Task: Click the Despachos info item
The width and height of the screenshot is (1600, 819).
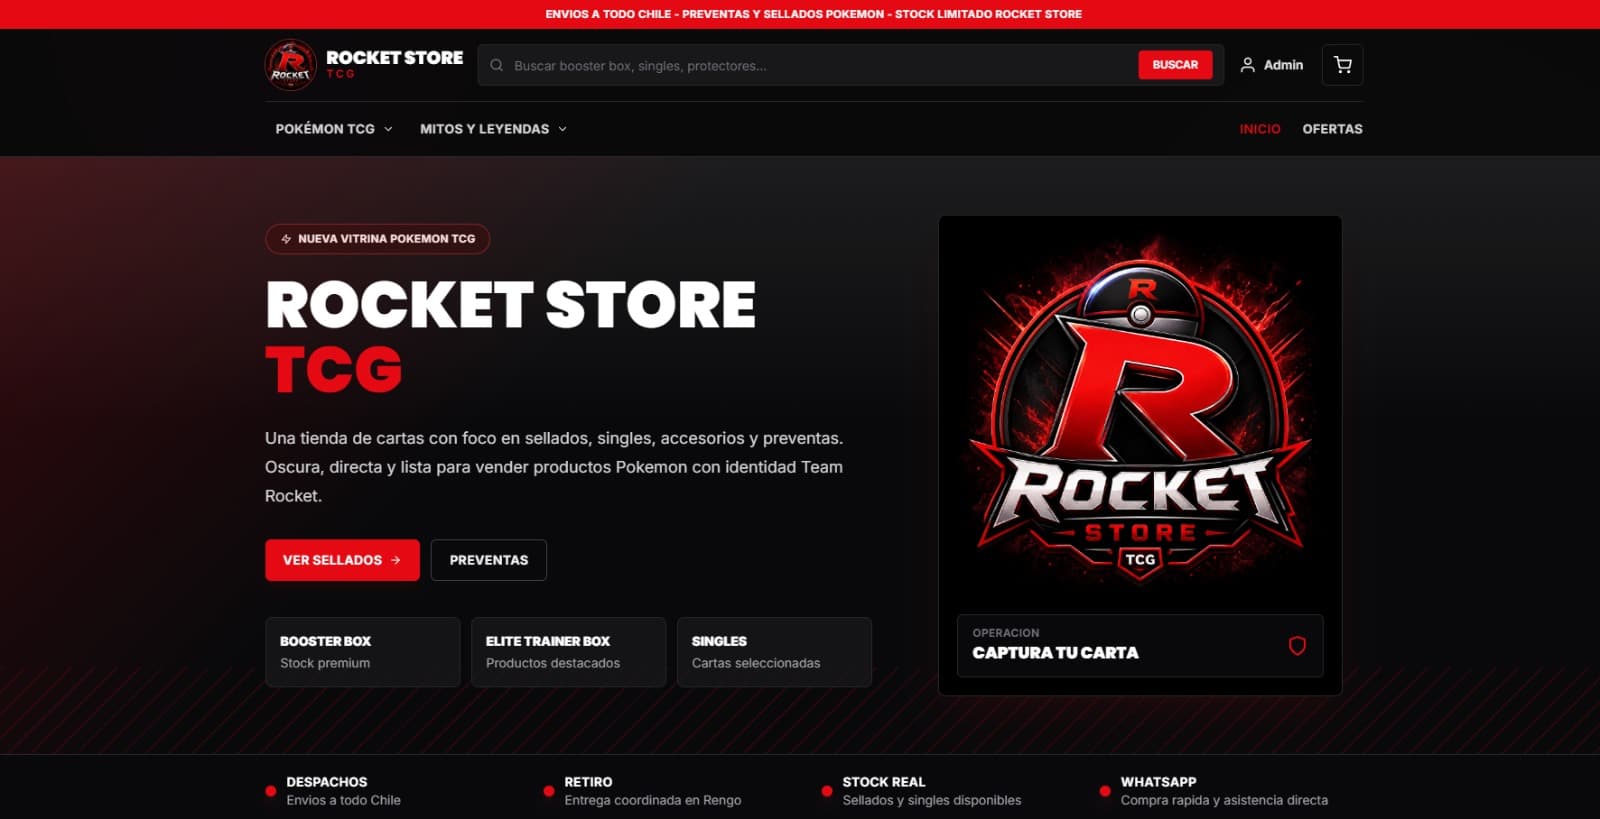Action: pos(333,791)
